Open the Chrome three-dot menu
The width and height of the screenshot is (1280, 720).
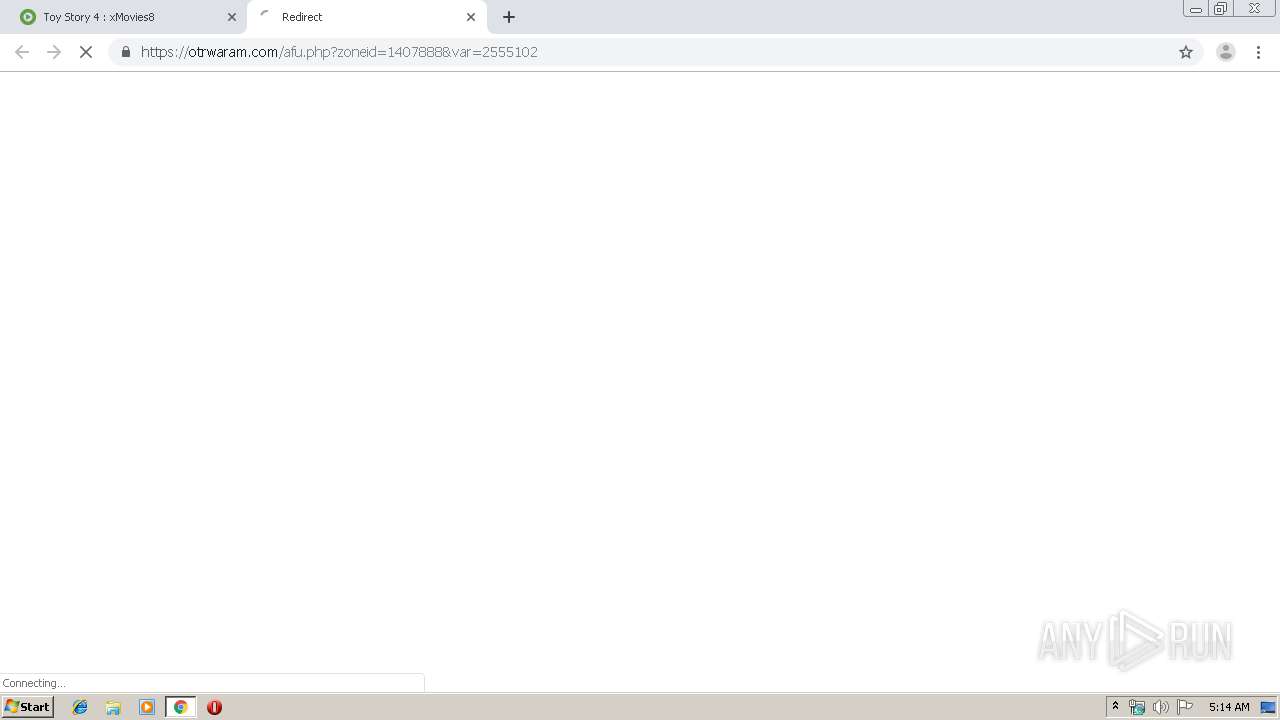pyautogui.click(x=1258, y=52)
